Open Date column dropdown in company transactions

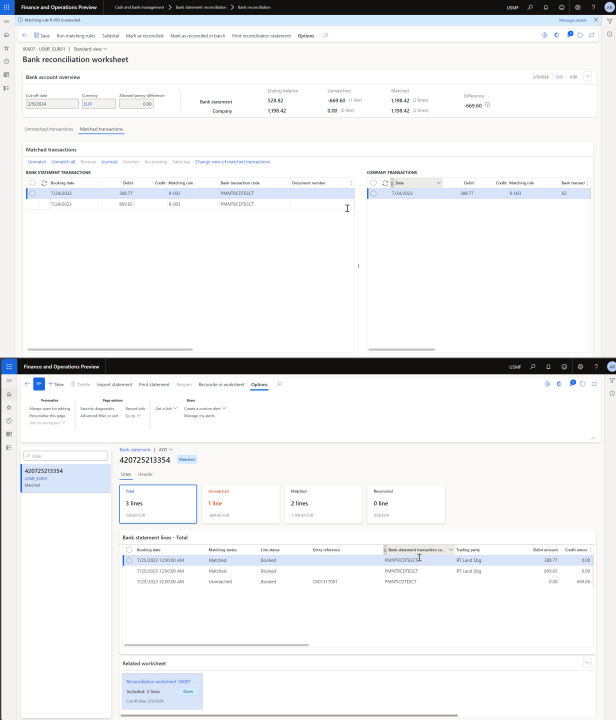click(x=438, y=183)
